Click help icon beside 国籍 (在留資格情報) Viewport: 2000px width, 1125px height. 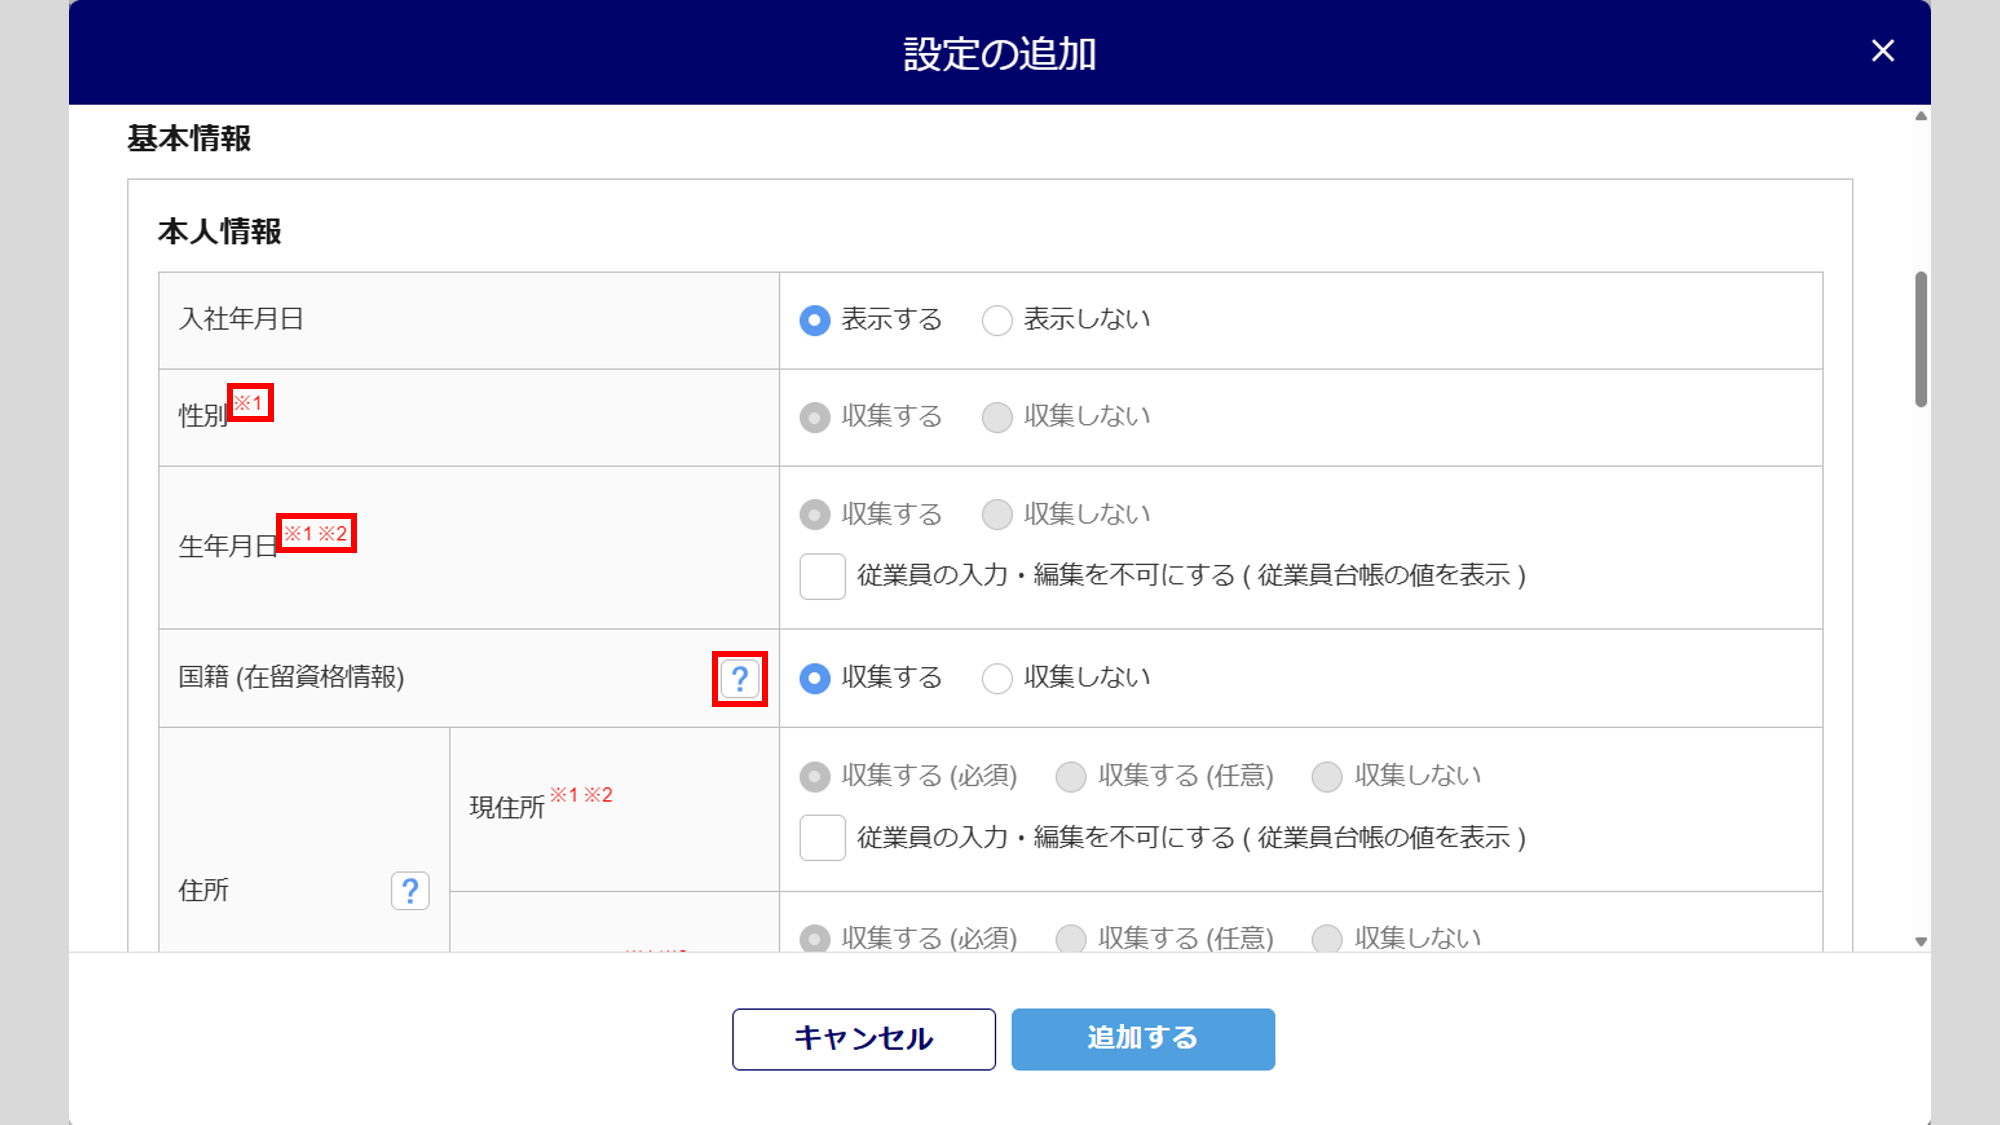click(740, 679)
